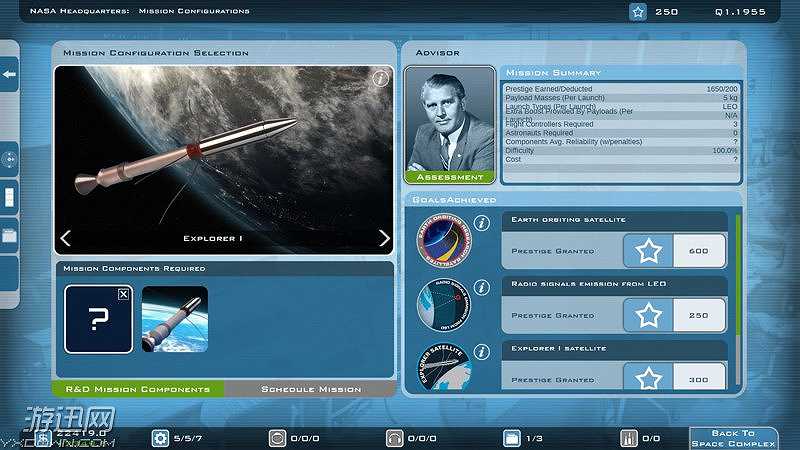
Task: Click the headset flight controllers icon
Action: [394, 438]
